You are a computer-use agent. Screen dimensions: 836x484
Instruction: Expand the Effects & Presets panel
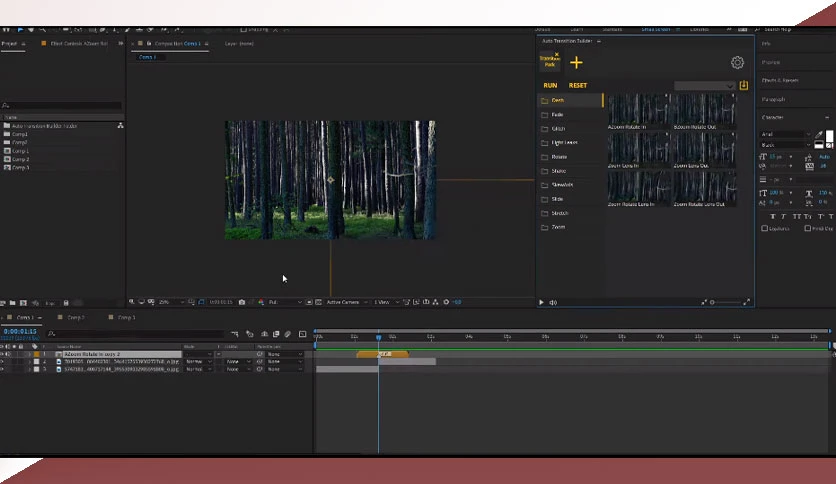pos(780,80)
